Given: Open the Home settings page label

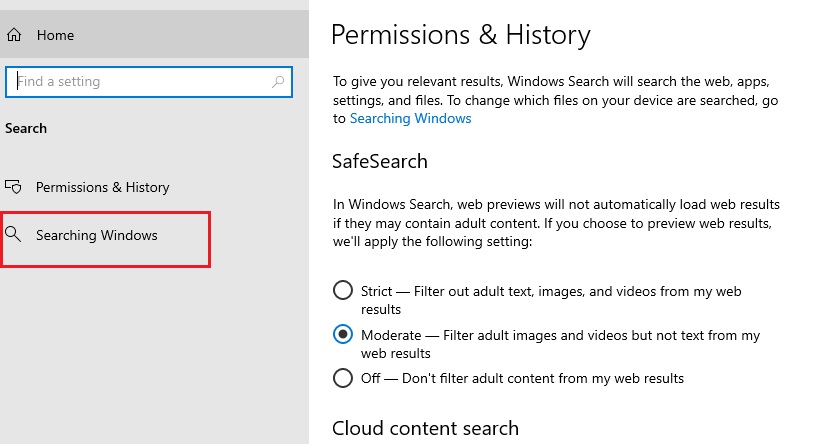Looking at the screenshot, I should (55, 35).
